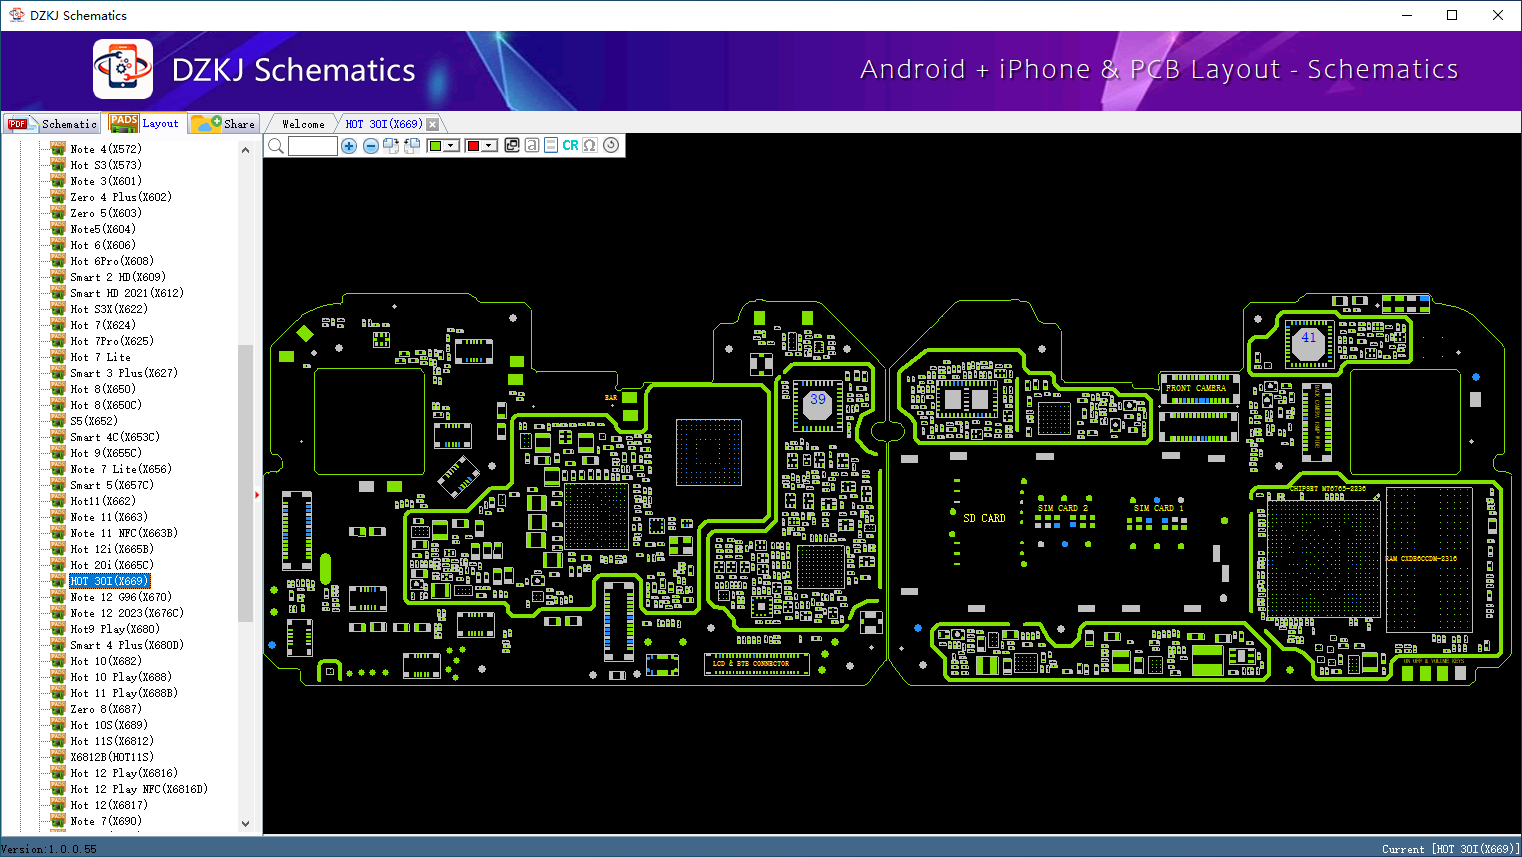This screenshot has width=1522, height=857.
Task: Rotate the board layout clockwise
Action: coord(391,146)
